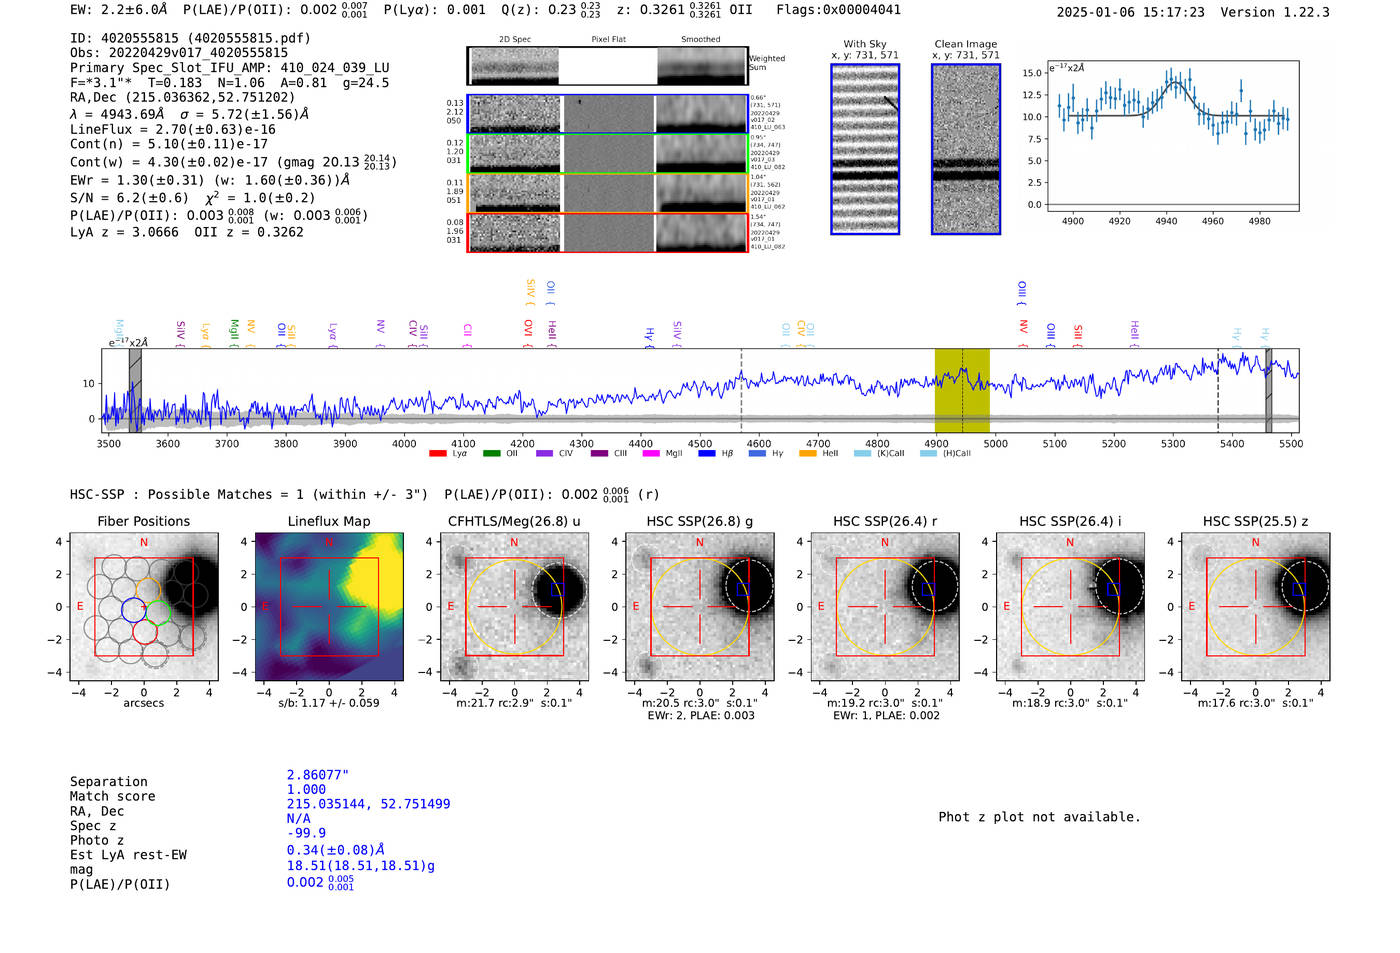
Task: Select the match score value 1.000
Action: [306, 790]
